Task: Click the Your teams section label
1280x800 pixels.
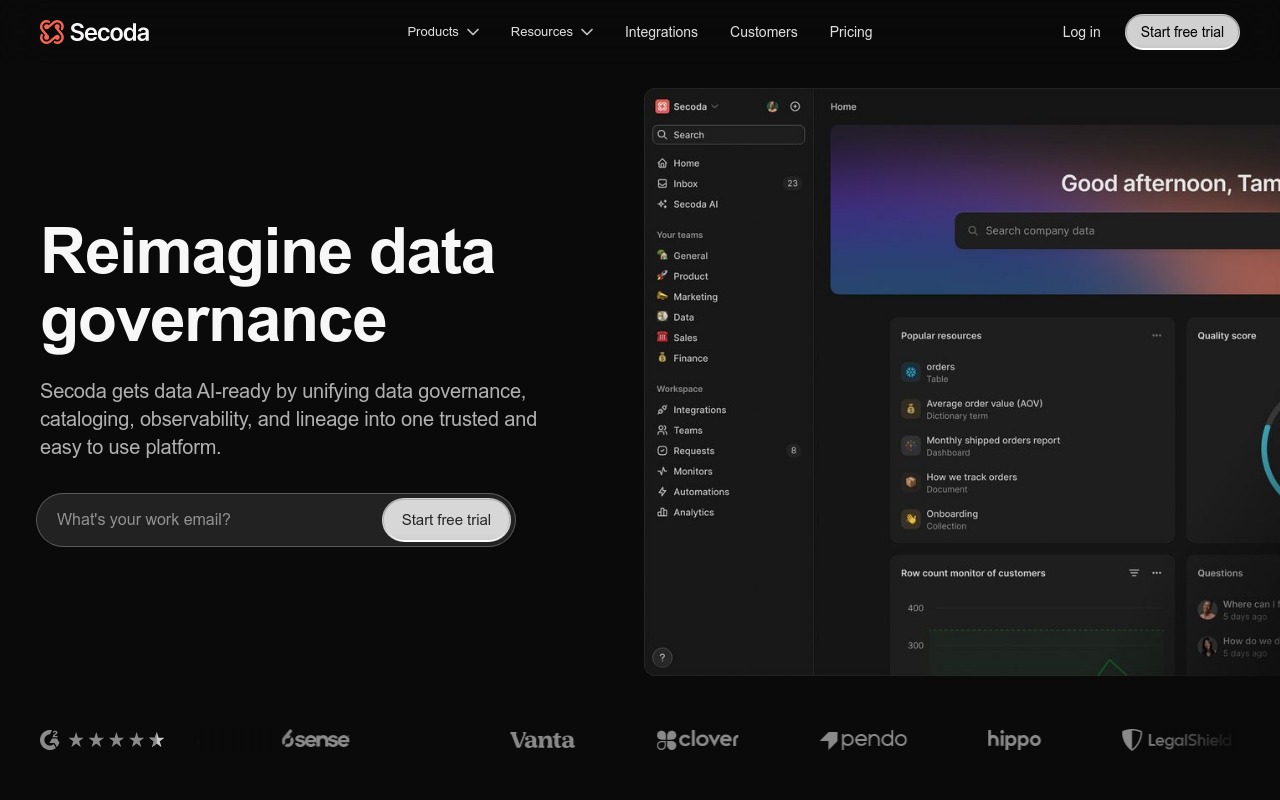Action: click(x=680, y=235)
